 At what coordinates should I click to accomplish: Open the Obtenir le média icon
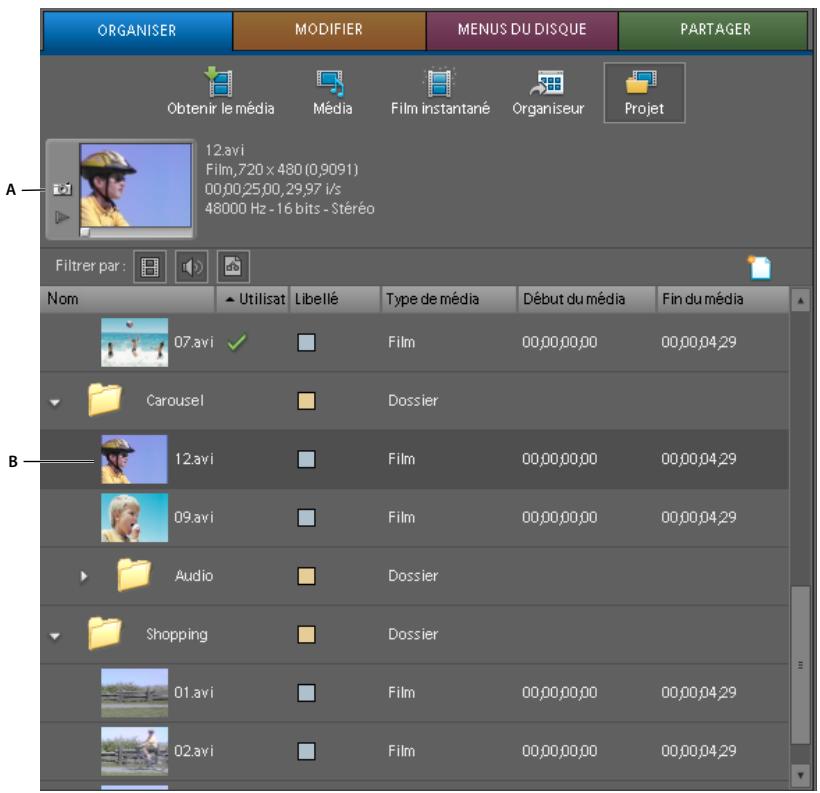point(220,92)
